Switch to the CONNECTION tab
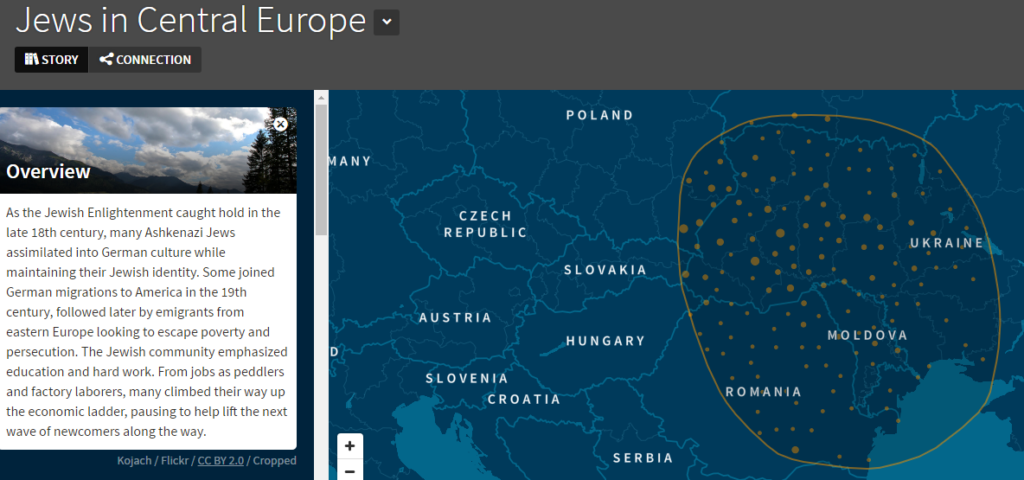 (x=145, y=60)
